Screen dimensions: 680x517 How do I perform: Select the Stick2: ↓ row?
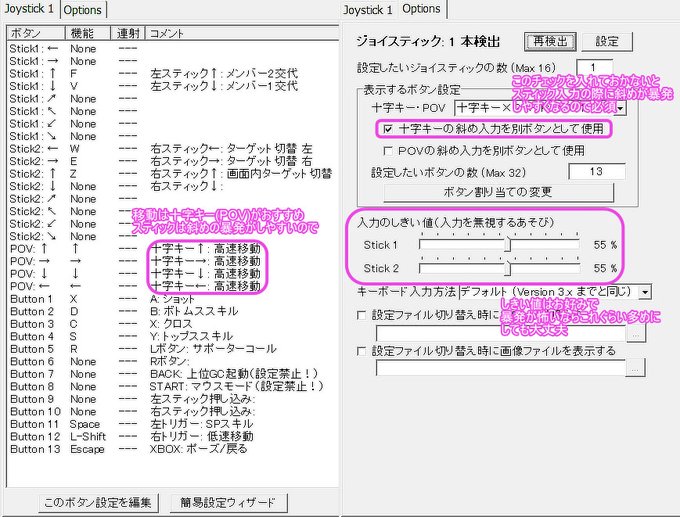click(x=173, y=187)
